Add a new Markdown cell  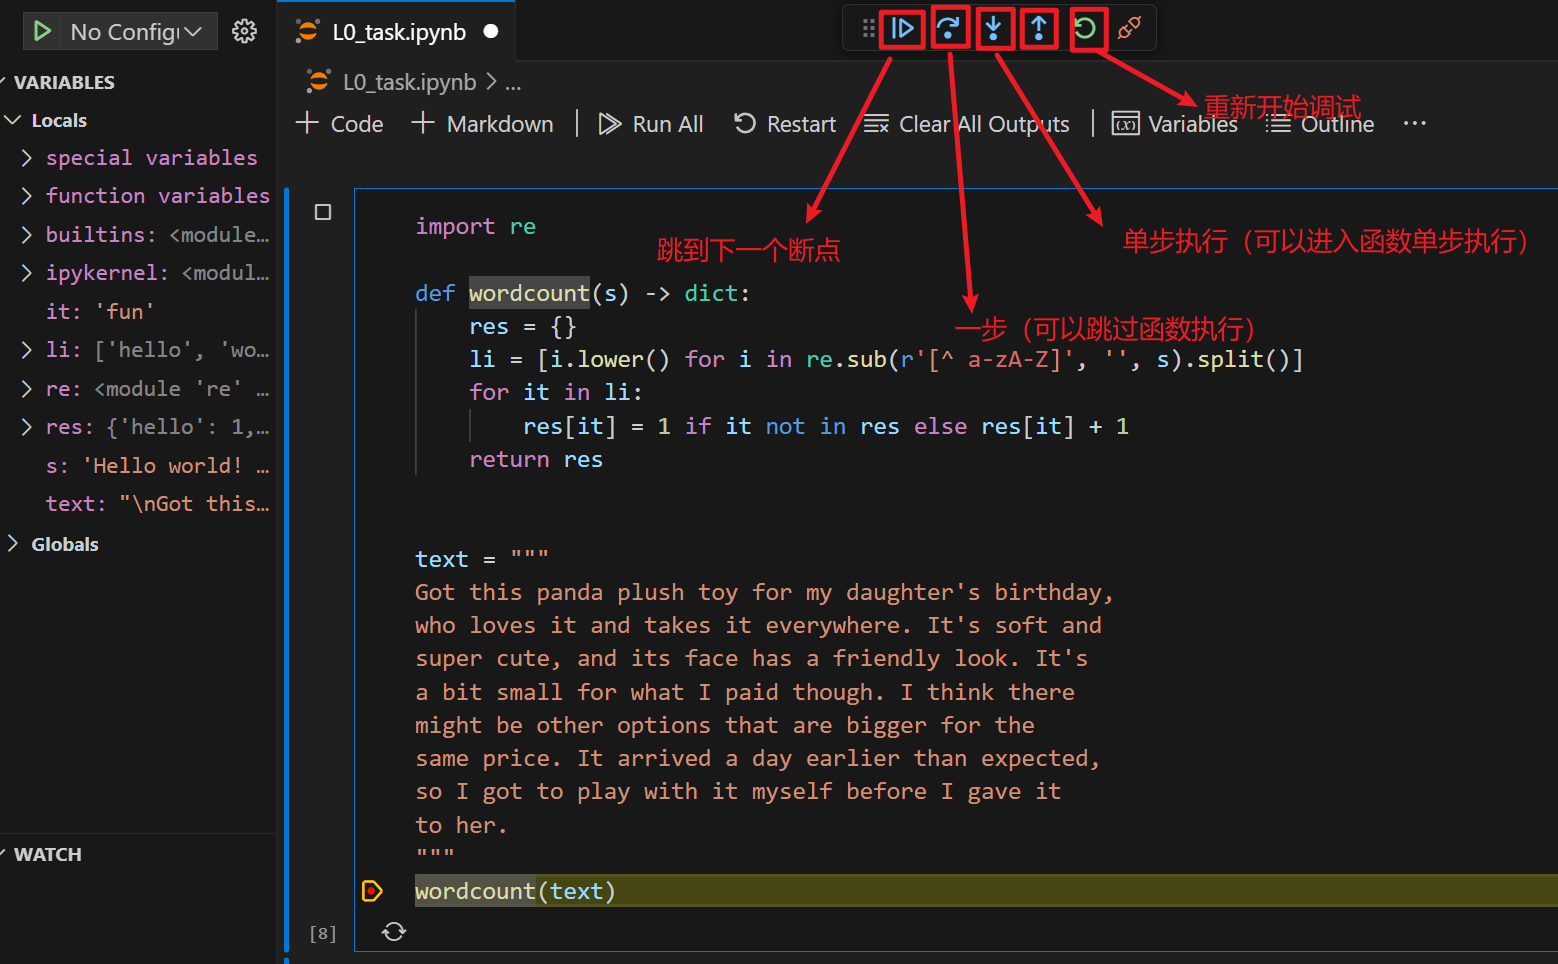pyautogui.click(x=482, y=124)
